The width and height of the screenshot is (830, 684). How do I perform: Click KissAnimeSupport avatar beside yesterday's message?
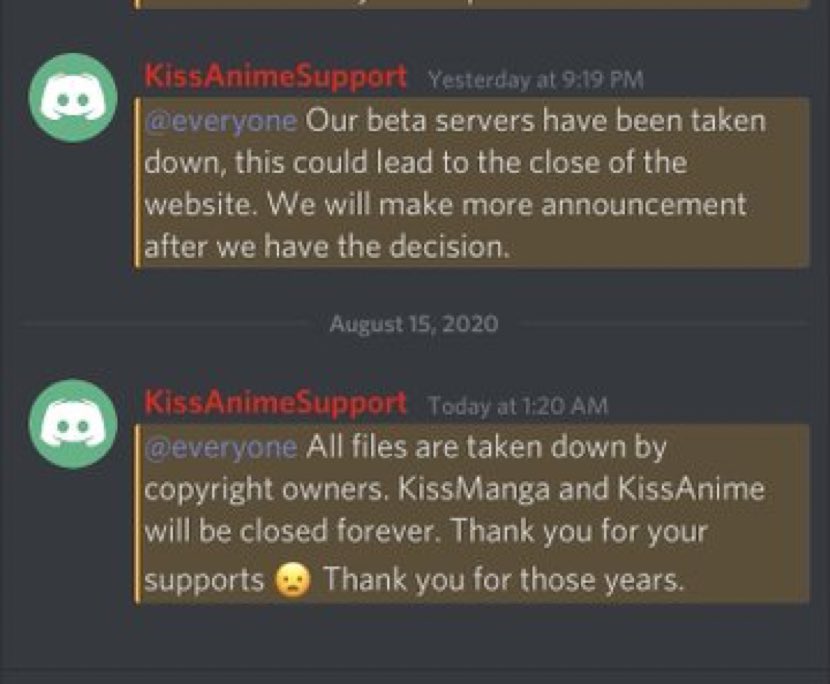coord(74,99)
